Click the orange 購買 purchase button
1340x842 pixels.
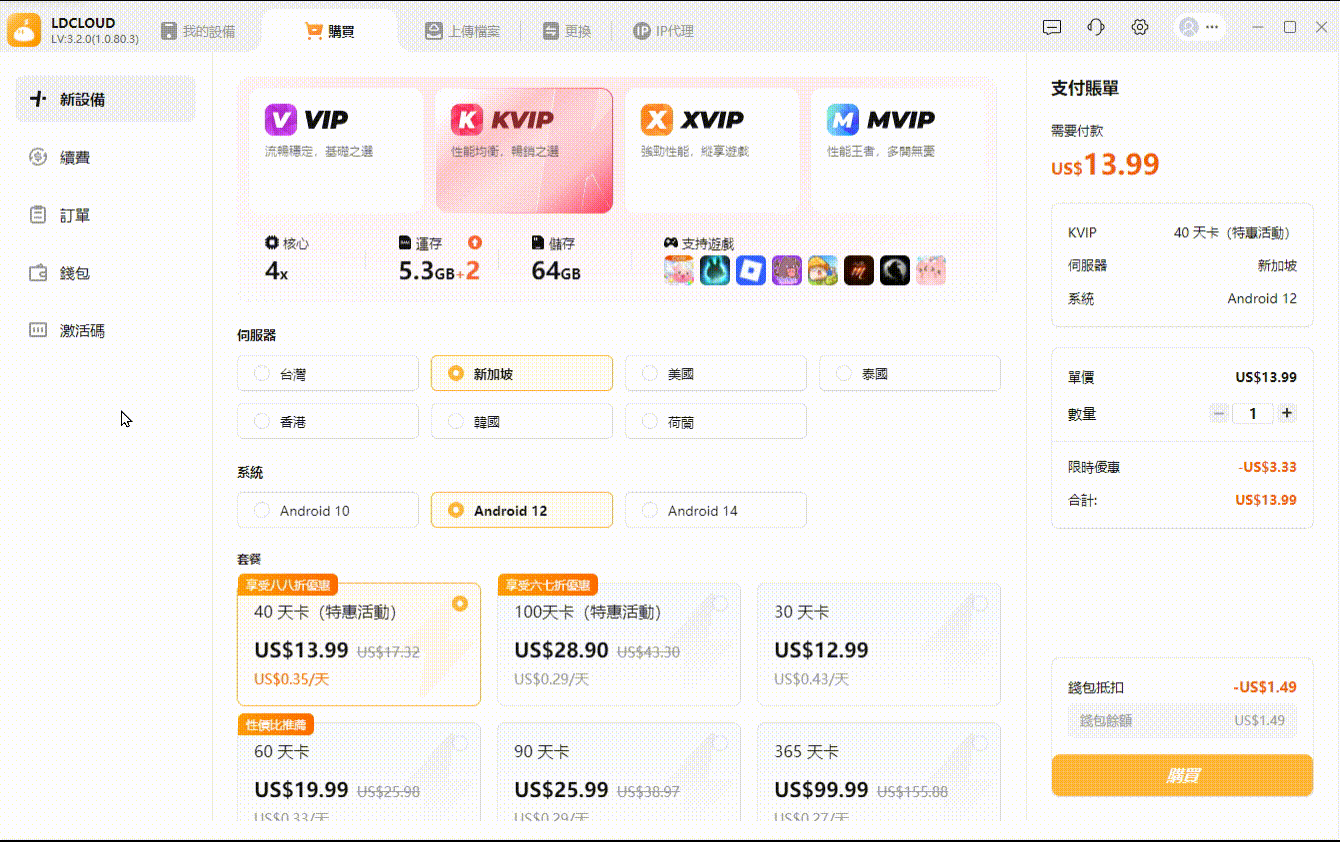click(x=1181, y=775)
